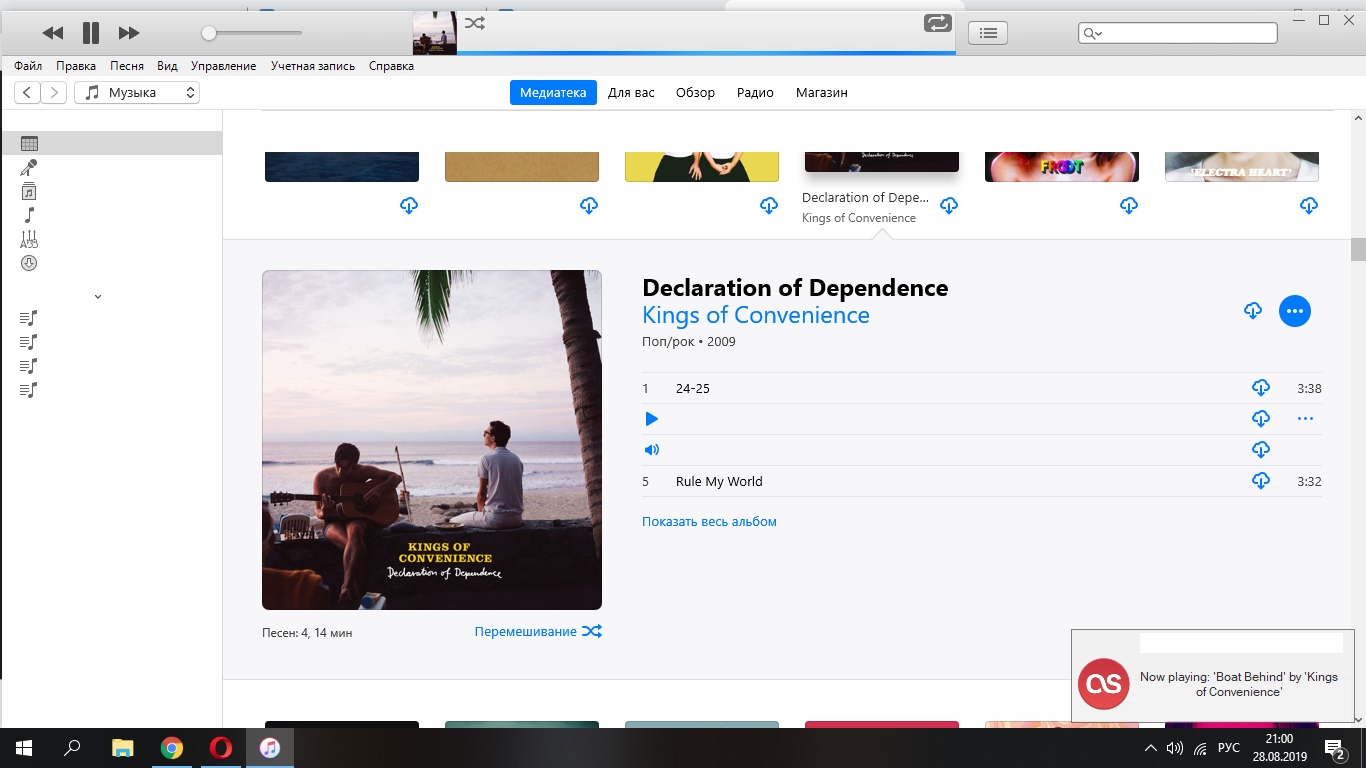Click the large Declaration of Dependence artwork

432,440
